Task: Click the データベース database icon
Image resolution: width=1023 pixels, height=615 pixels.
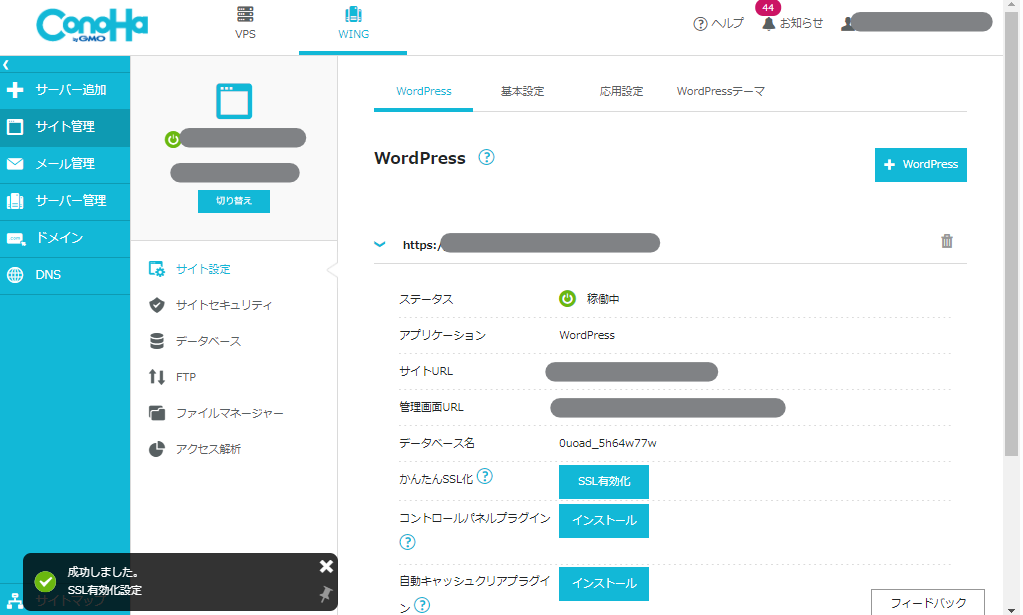Action: pyautogui.click(x=157, y=341)
